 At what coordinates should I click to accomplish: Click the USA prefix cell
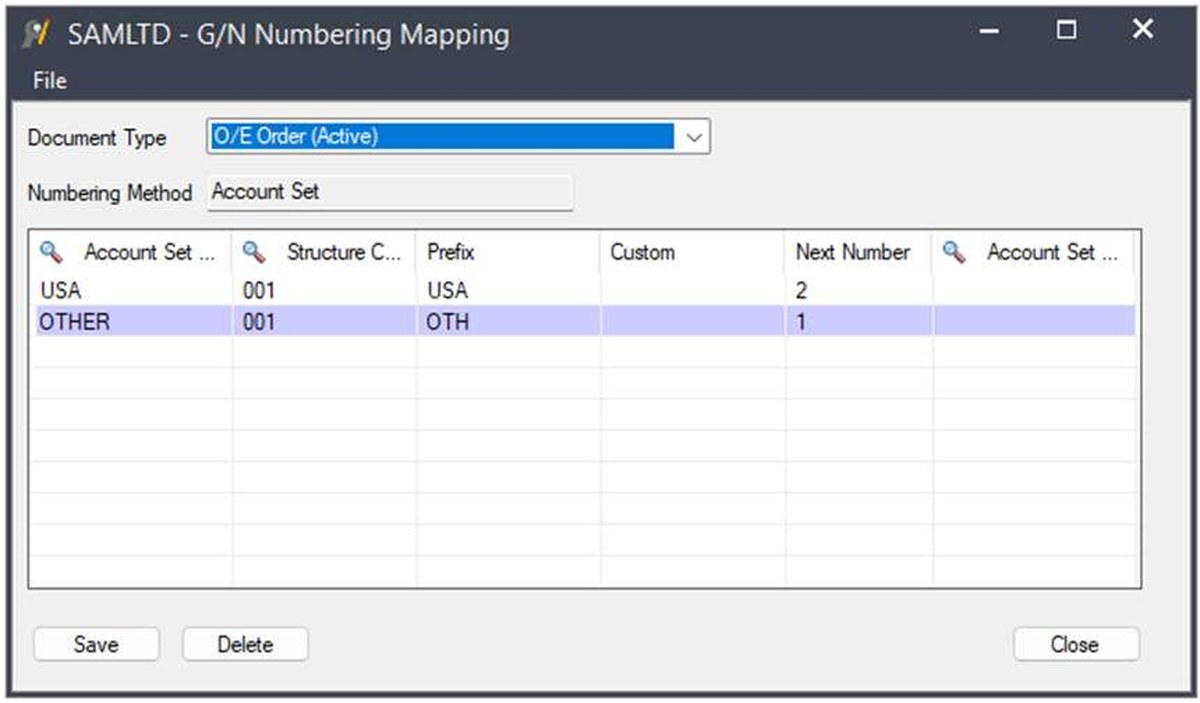pyautogui.click(x=509, y=290)
